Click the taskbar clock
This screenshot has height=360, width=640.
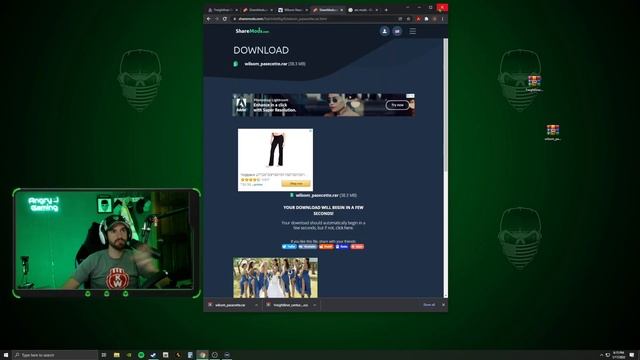618,355
